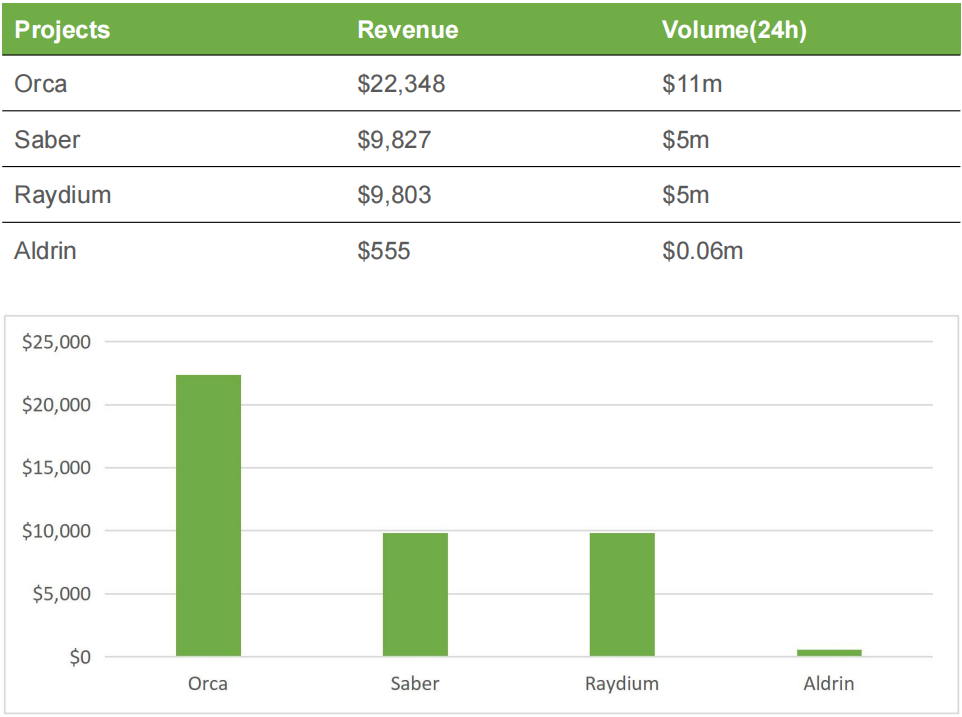The height and width of the screenshot is (717, 962).
Task: Select the green Orca bar in the chart
Action: coord(209,516)
